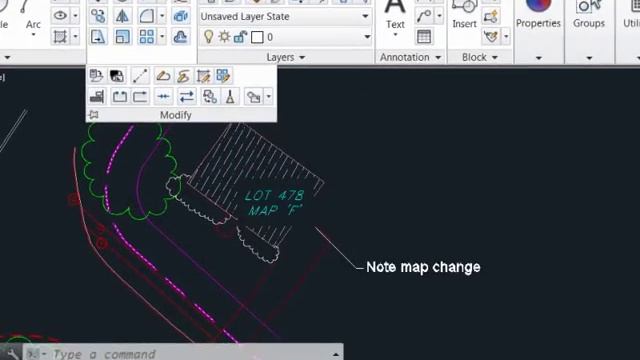Choose the Edit Spline tool
640x360 pixels.
tap(183, 76)
